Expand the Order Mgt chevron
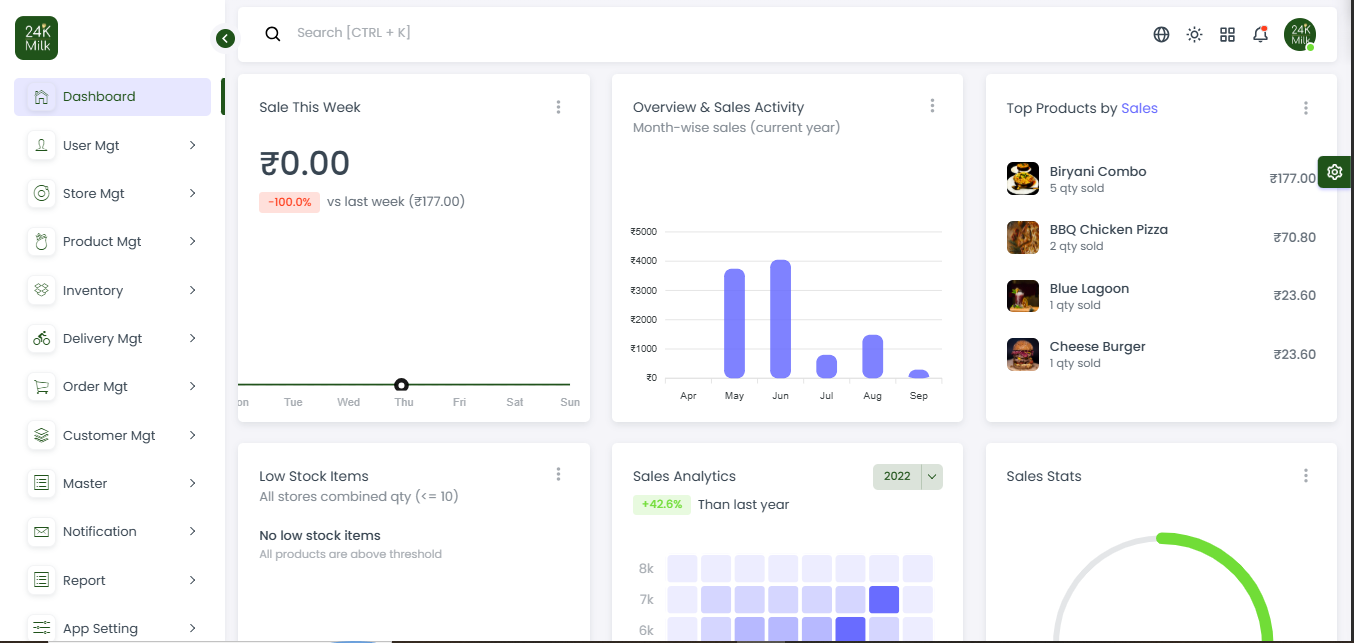 point(192,386)
